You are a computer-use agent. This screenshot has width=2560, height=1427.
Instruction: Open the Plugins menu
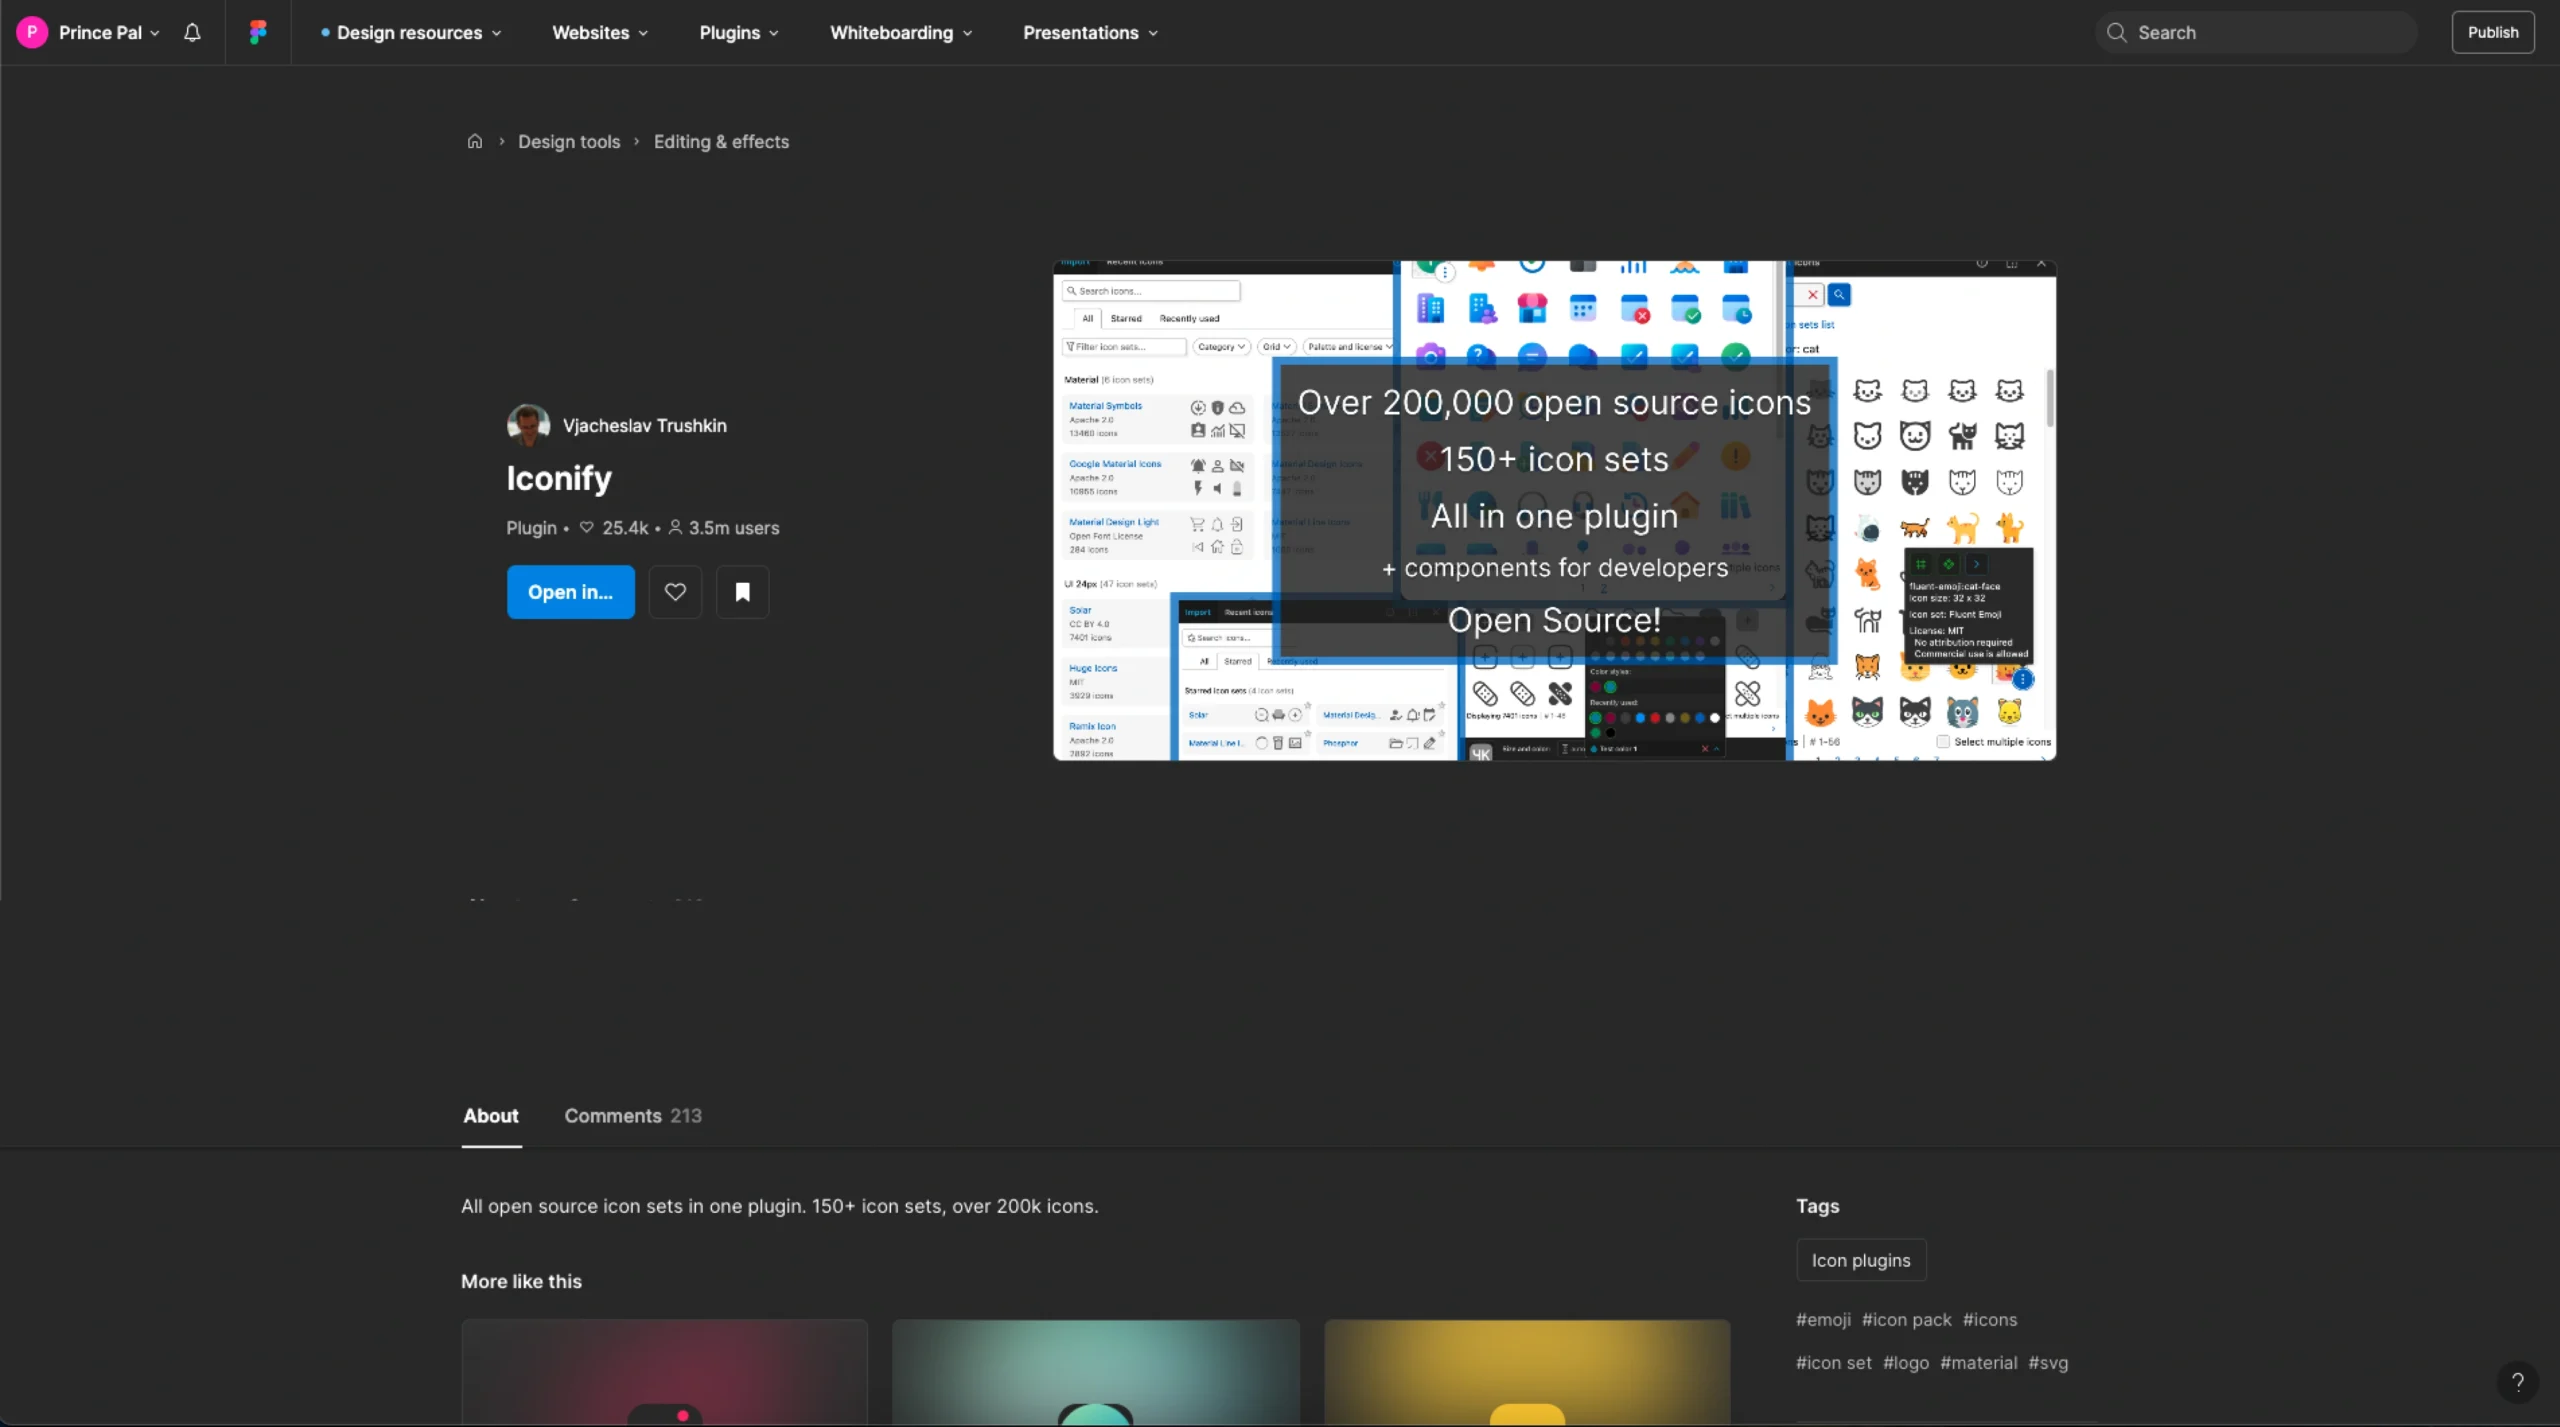pos(739,32)
